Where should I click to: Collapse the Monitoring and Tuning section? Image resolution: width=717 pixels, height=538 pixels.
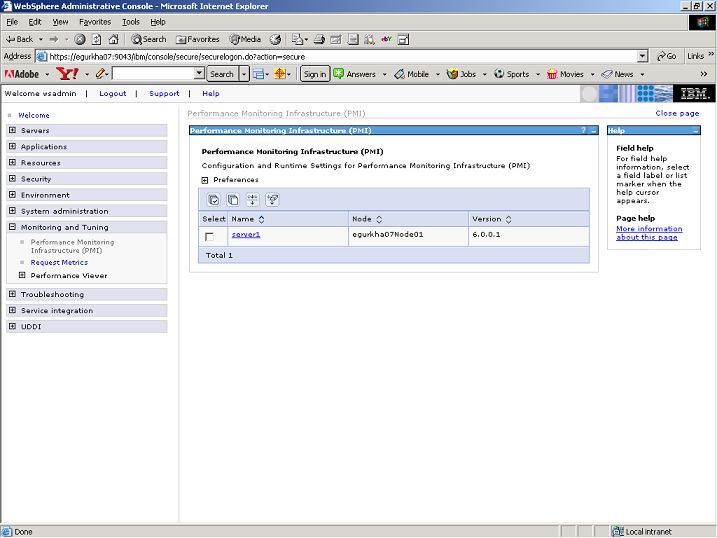12,227
